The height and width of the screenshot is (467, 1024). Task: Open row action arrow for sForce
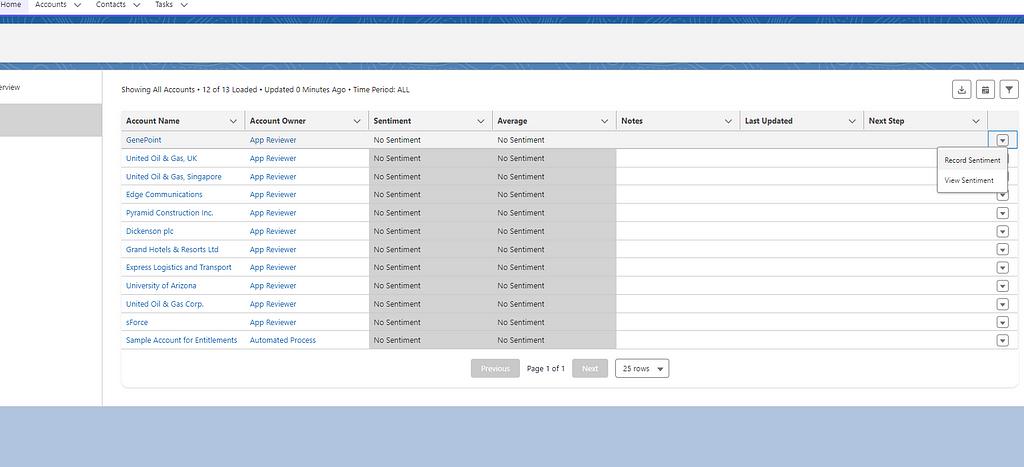(1002, 322)
